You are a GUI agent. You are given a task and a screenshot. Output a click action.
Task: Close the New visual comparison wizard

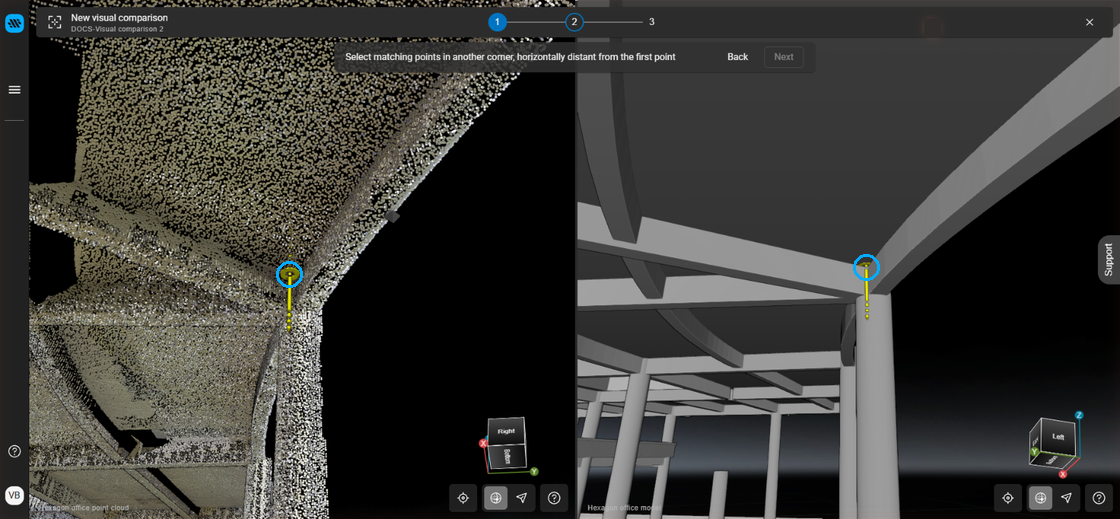point(1089,22)
